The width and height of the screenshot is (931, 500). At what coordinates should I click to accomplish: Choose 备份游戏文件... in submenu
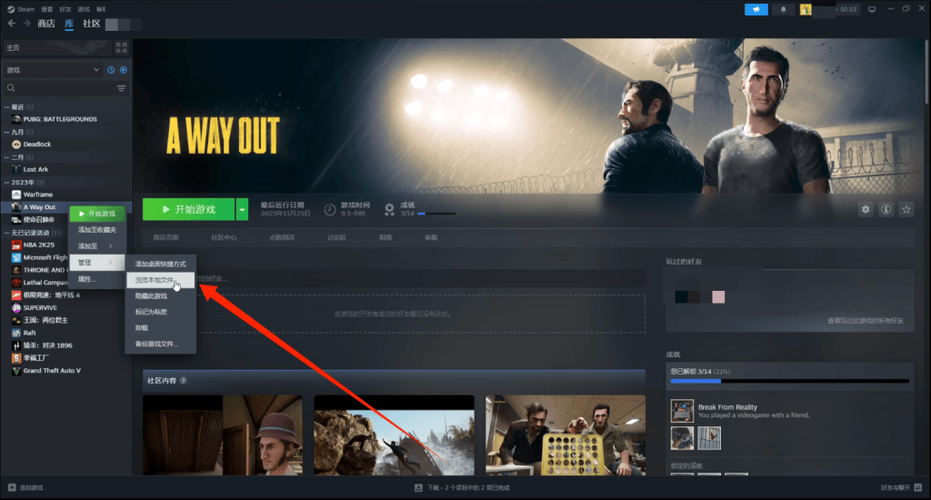coord(160,344)
